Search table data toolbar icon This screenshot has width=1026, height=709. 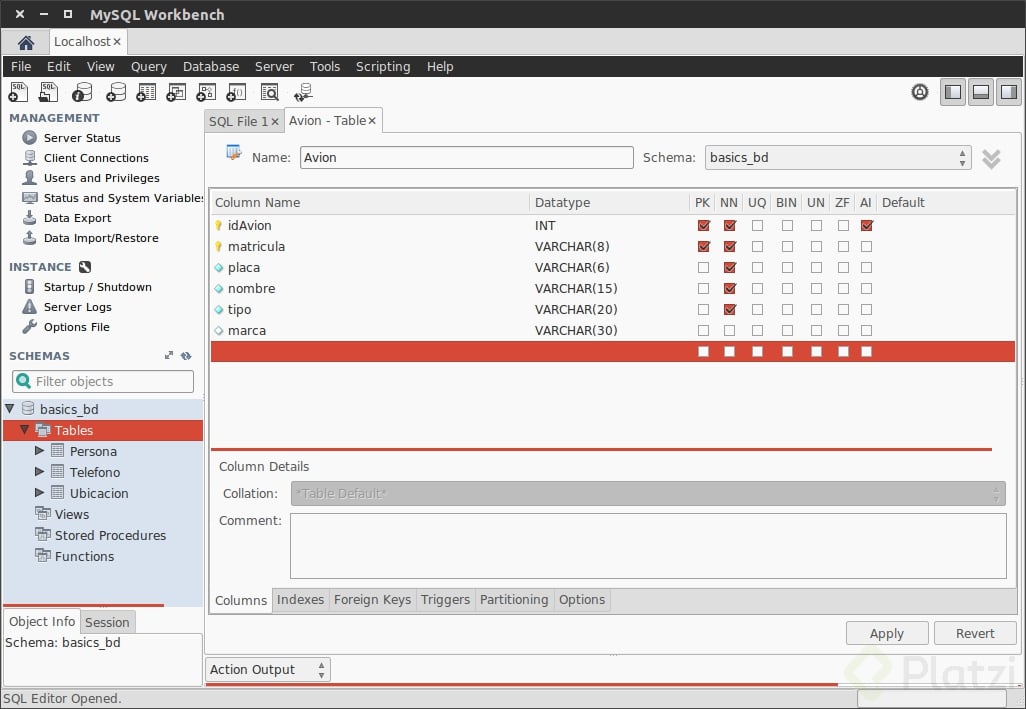coord(270,92)
